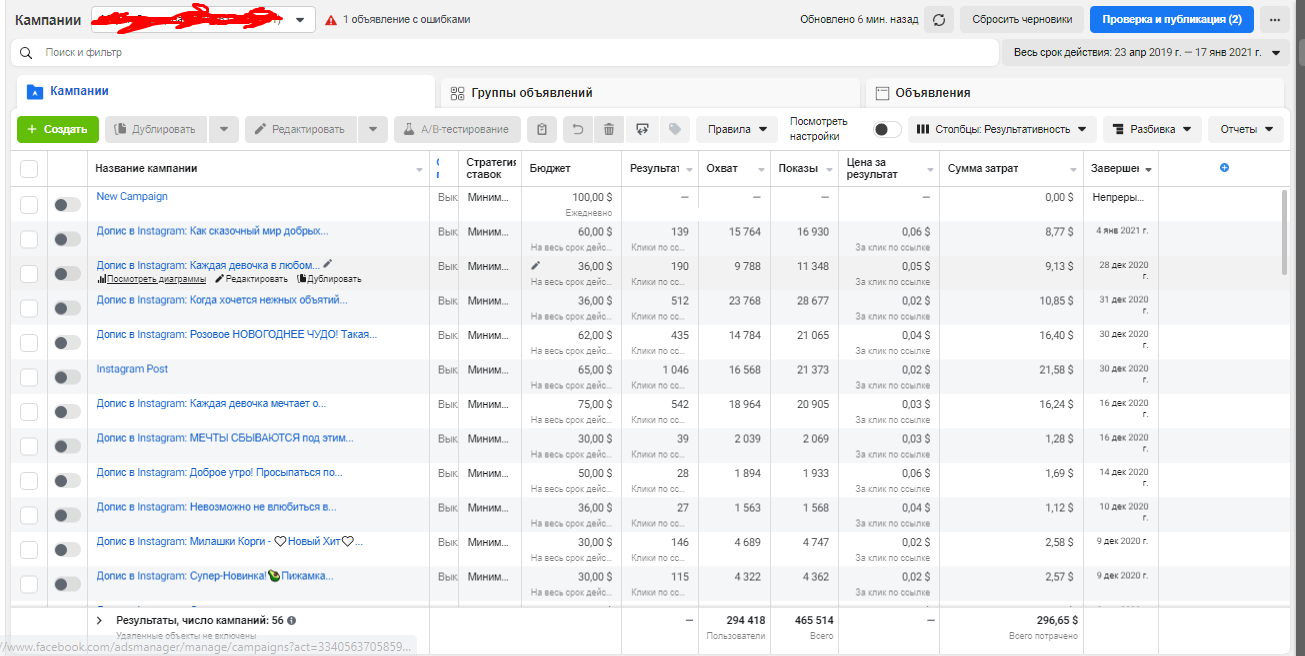Click the pencil icon next to 36,00 $ budget
1305x656 pixels.
coord(535,265)
